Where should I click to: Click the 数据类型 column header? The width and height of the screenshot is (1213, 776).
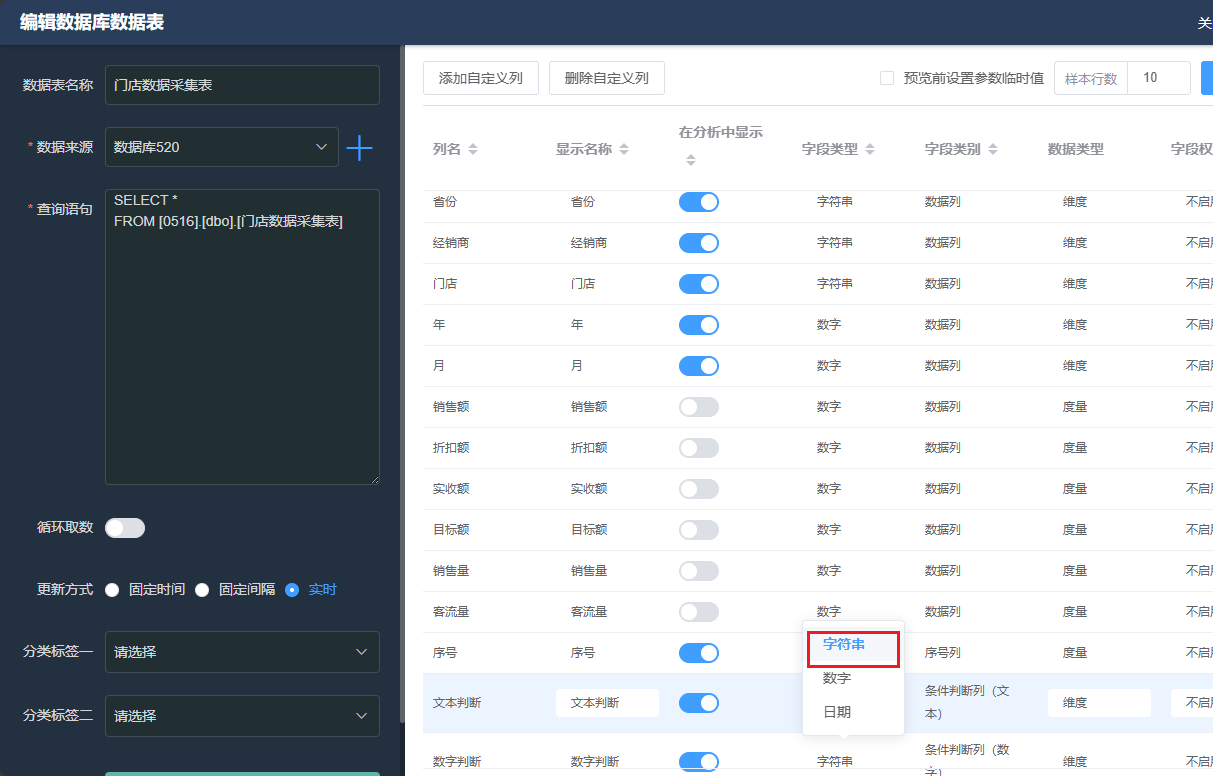1076,149
